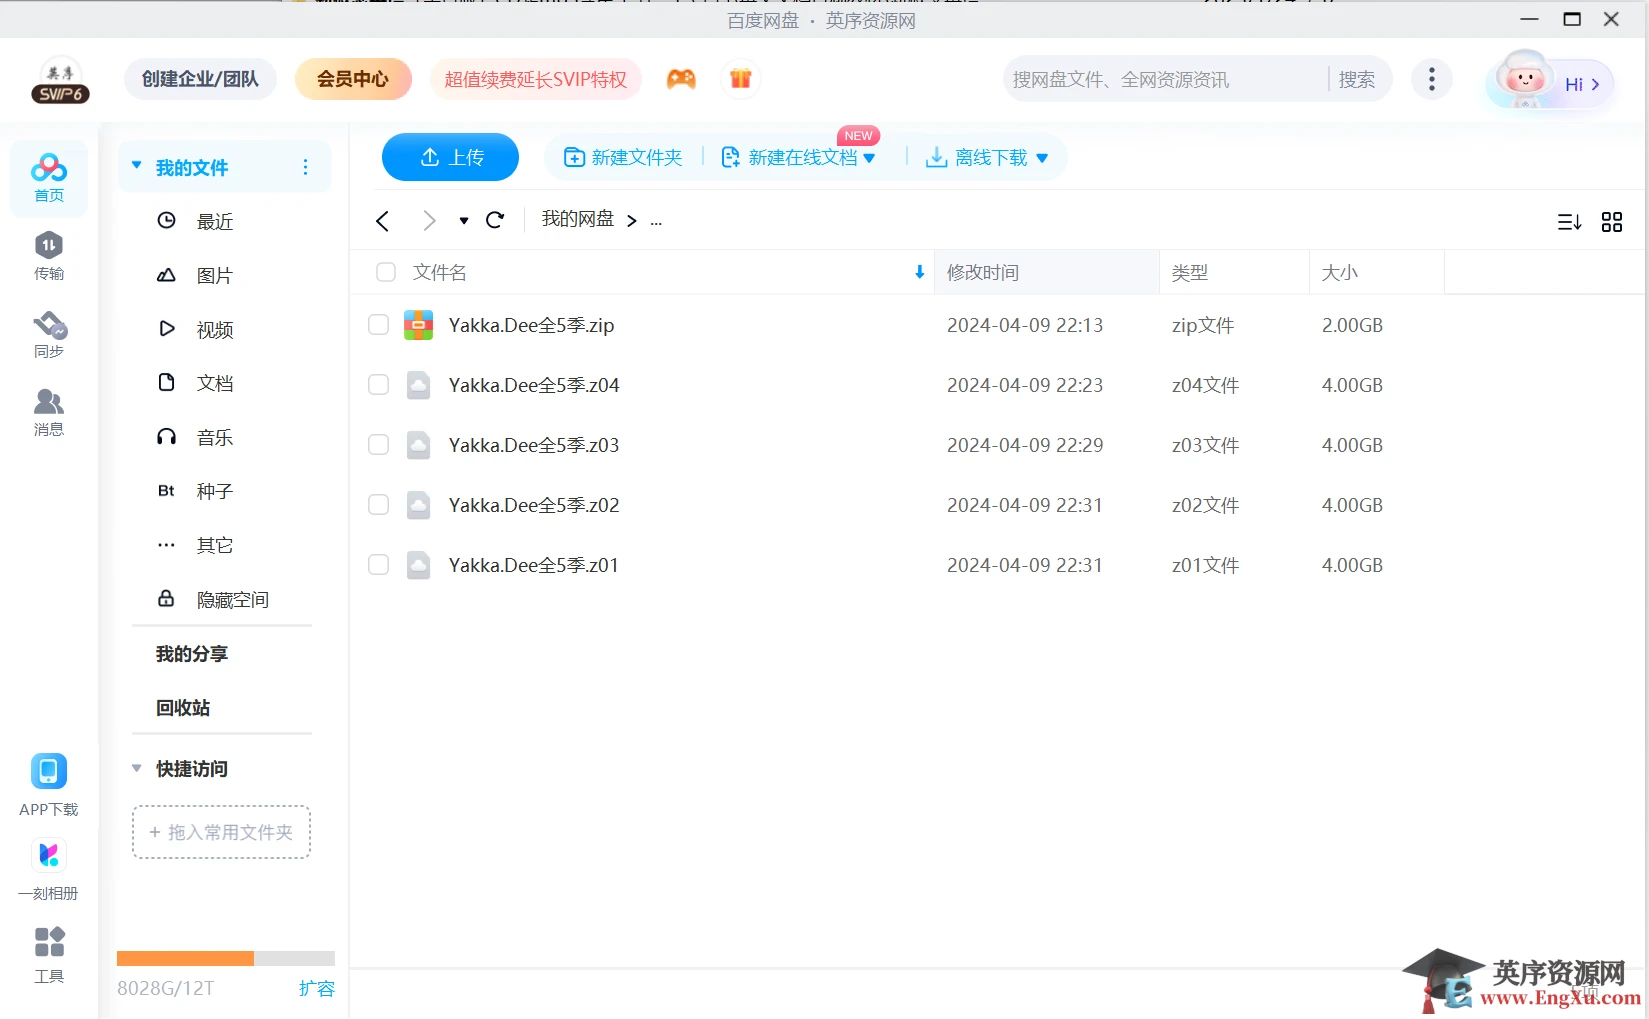Click the sort arrow in 文件名 column
This screenshot has height=1019, width=1649.
pyautogui.click(x=919, y=272)
